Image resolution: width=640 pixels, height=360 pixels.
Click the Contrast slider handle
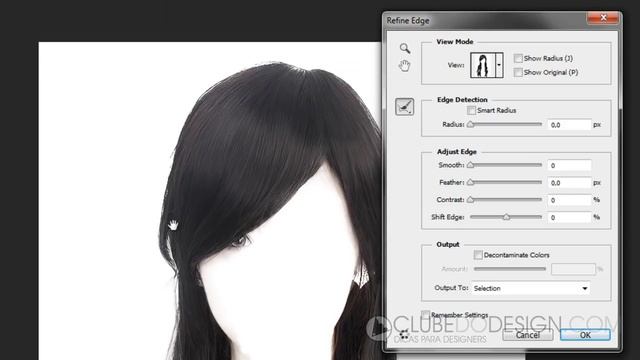[x=471, y=200]
